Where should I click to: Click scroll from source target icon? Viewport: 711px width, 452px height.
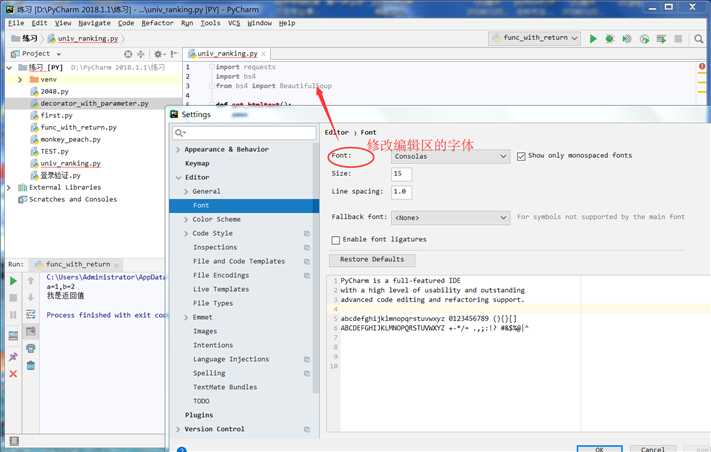pos(128,54)
